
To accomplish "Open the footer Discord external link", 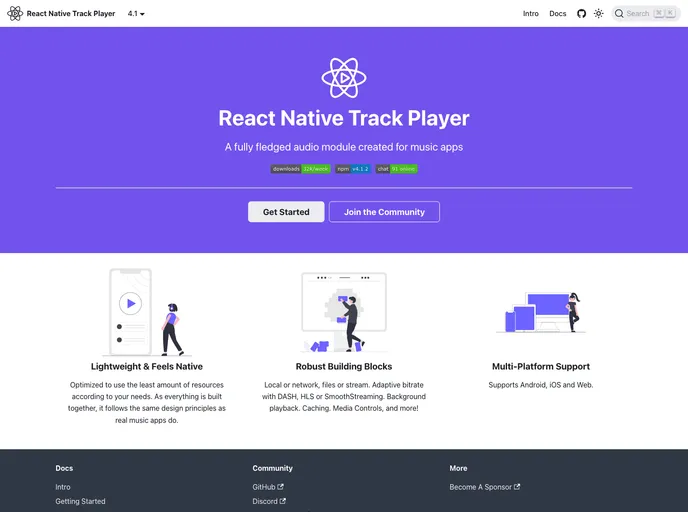I will click(x=269, y=501).
